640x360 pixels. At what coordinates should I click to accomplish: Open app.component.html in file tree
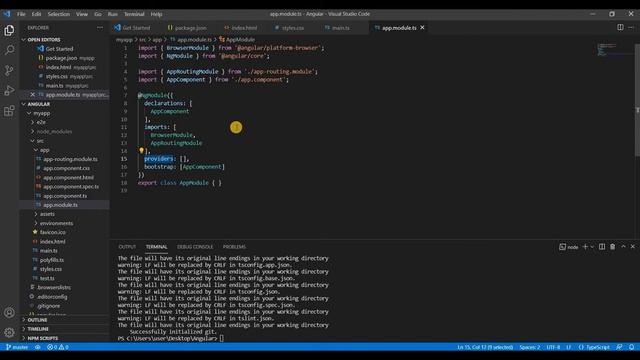tap(68, 178)
